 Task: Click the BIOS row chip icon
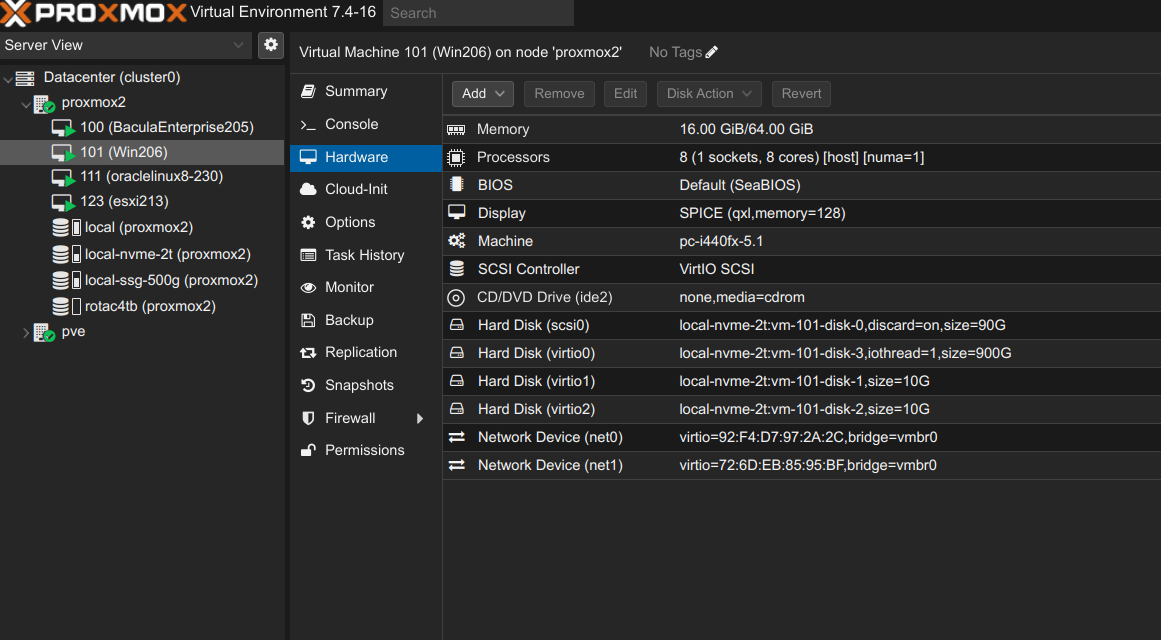456,184
